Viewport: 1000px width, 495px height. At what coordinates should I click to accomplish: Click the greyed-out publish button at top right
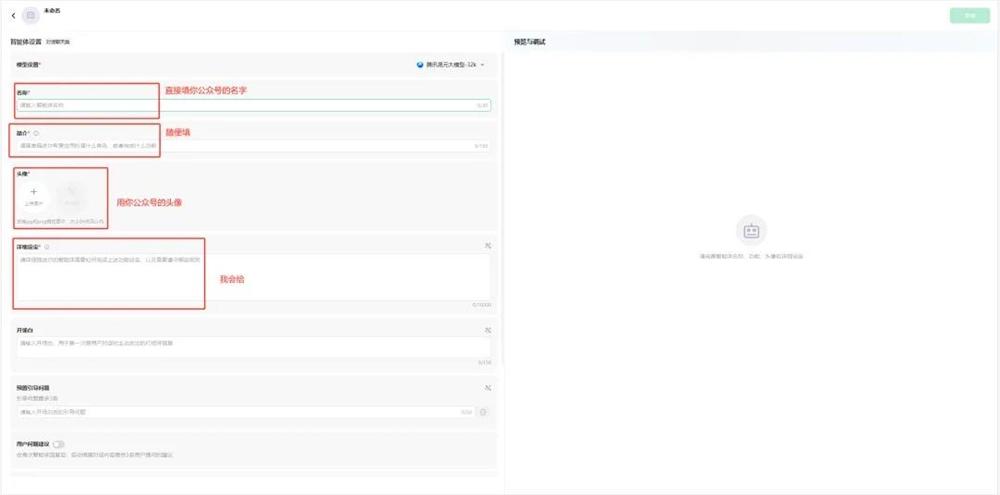point(969,15)
